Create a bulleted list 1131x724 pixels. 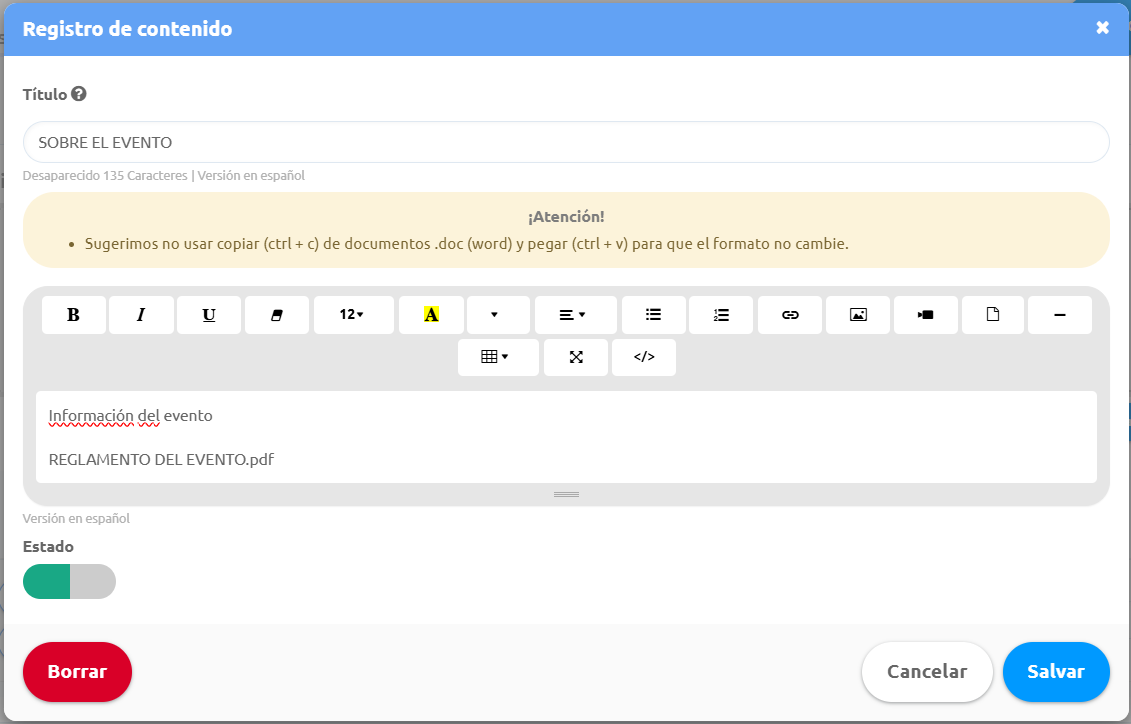pos(653,314)
